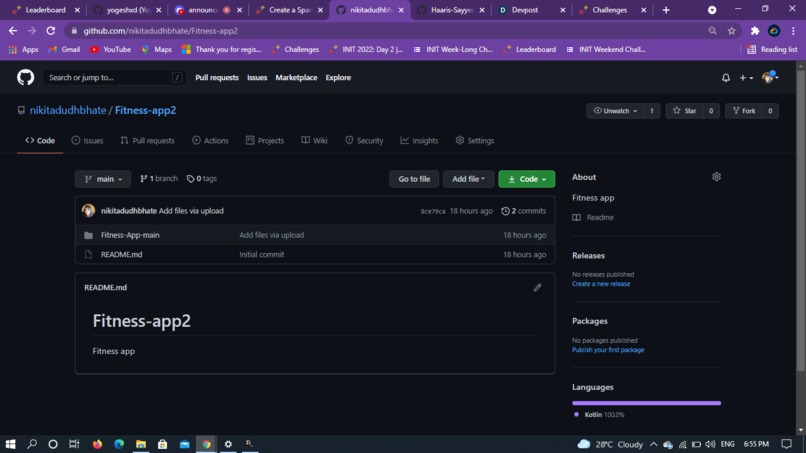Switch to the repository Pull requests tab

coord(148,140)
